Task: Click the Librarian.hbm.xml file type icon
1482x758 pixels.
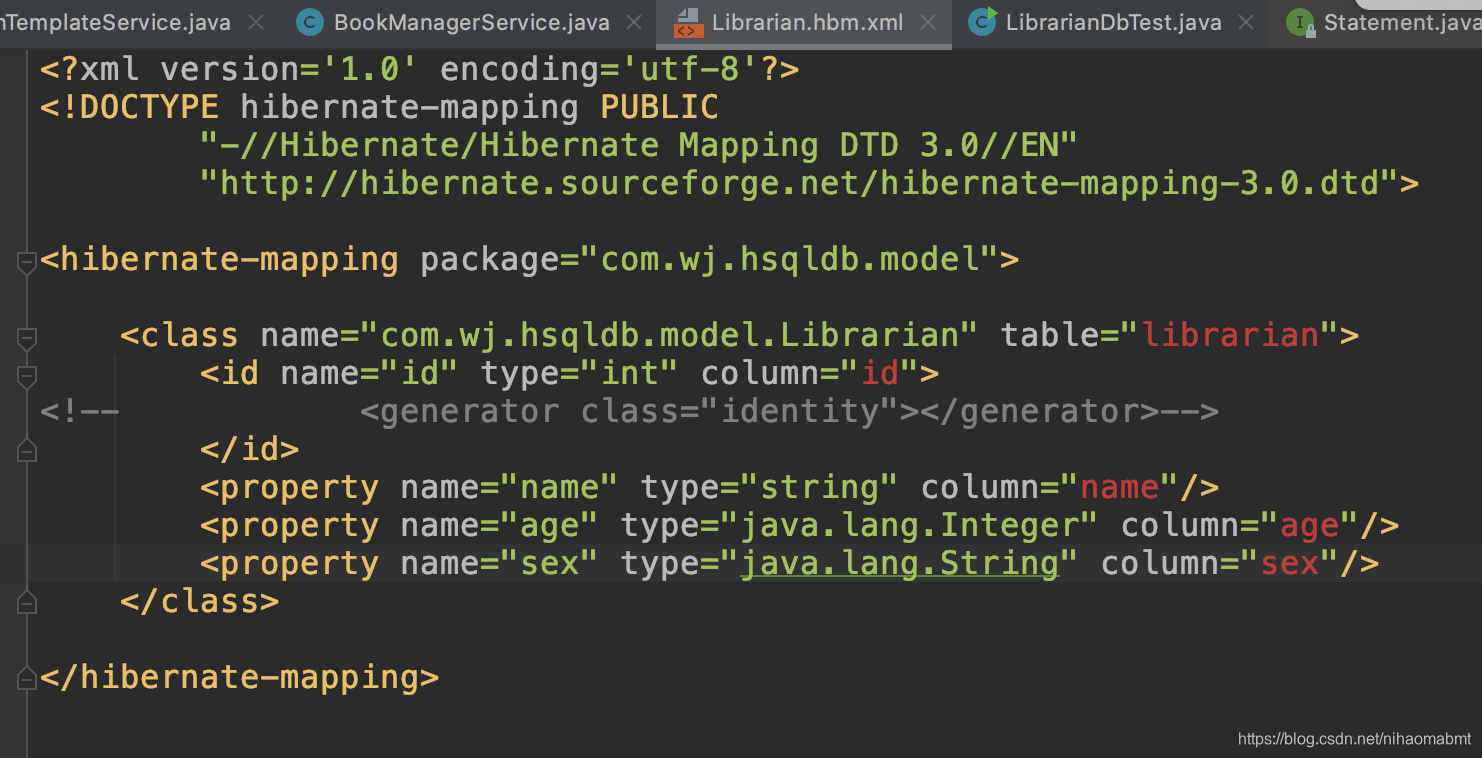Action: click(686, 22)
